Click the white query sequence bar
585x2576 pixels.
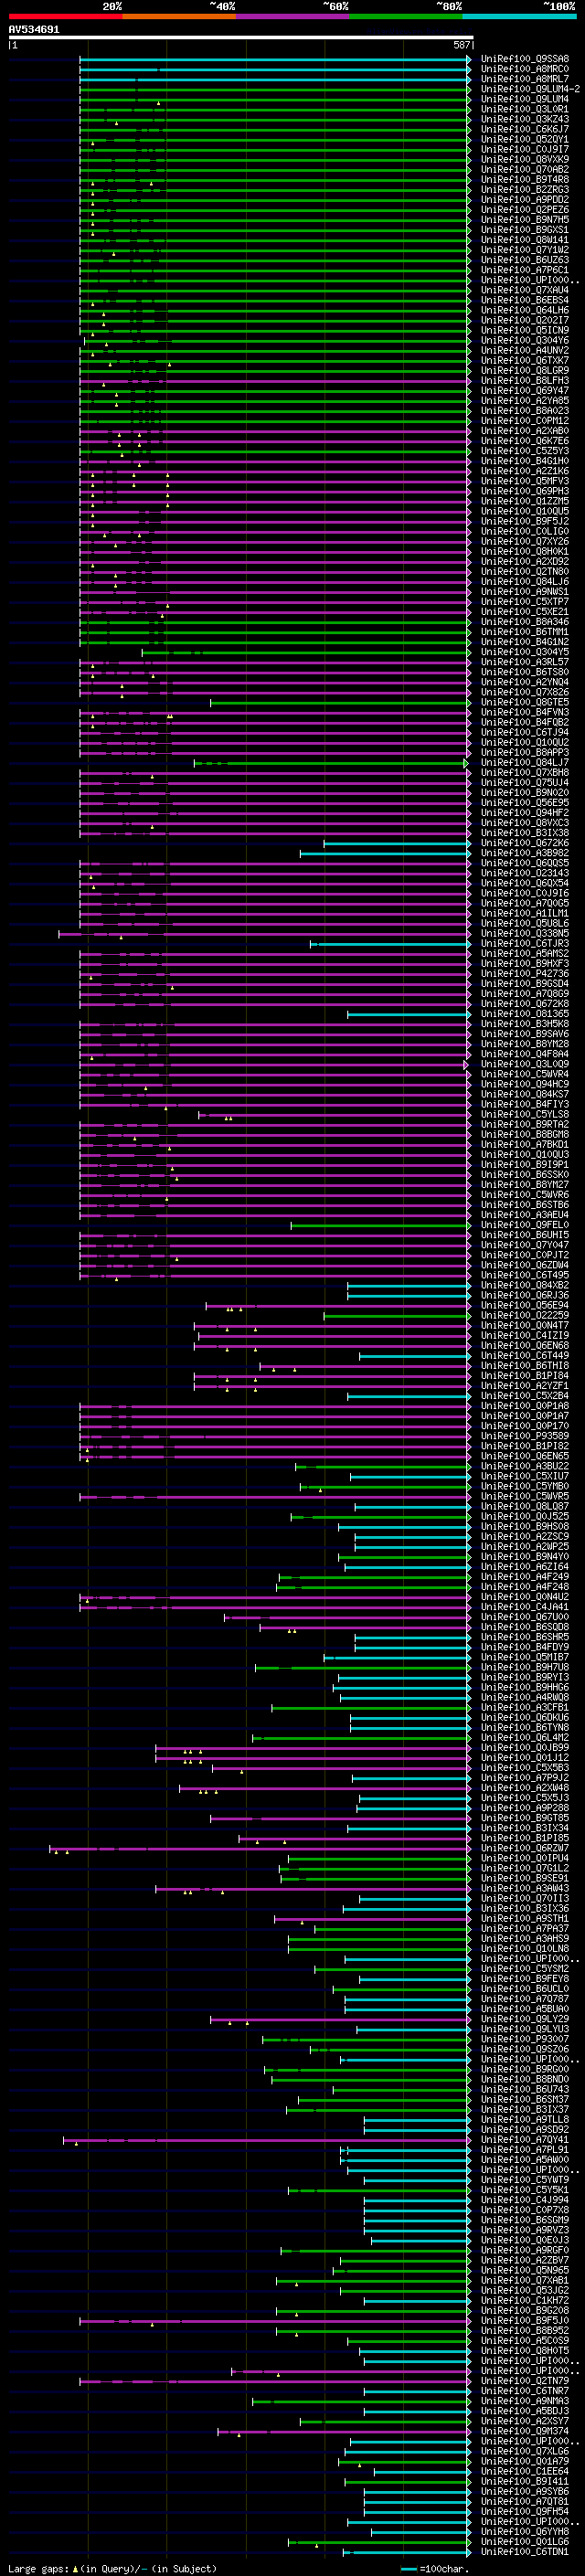coord(241,38)
